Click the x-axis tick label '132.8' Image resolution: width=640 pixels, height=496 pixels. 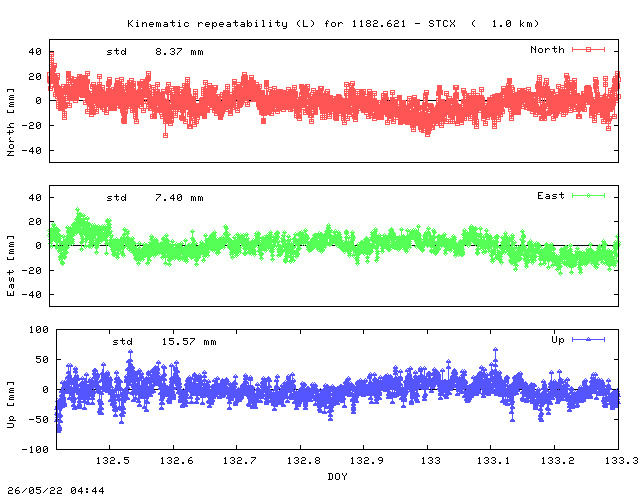(304, 461)
